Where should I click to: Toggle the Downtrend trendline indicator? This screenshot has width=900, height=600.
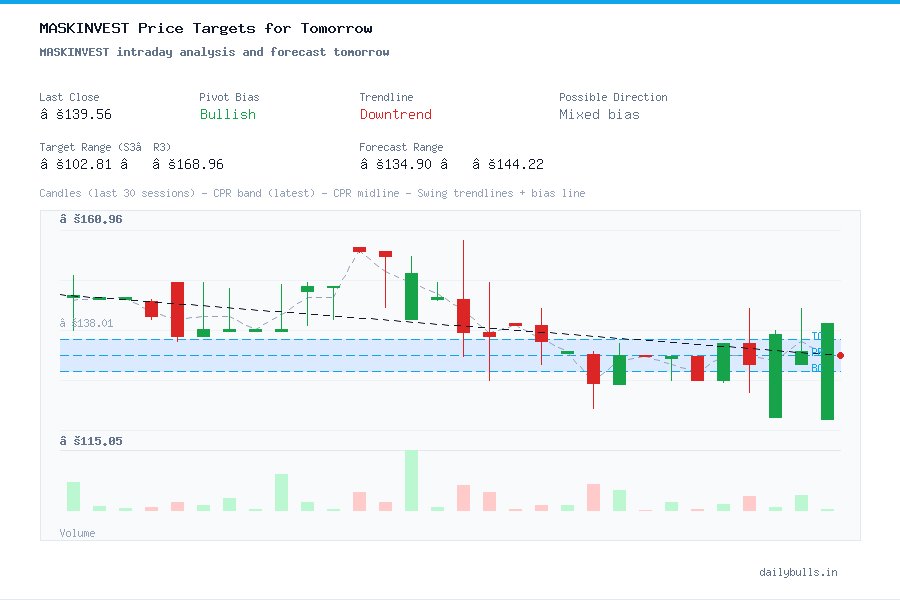point(395,114)
